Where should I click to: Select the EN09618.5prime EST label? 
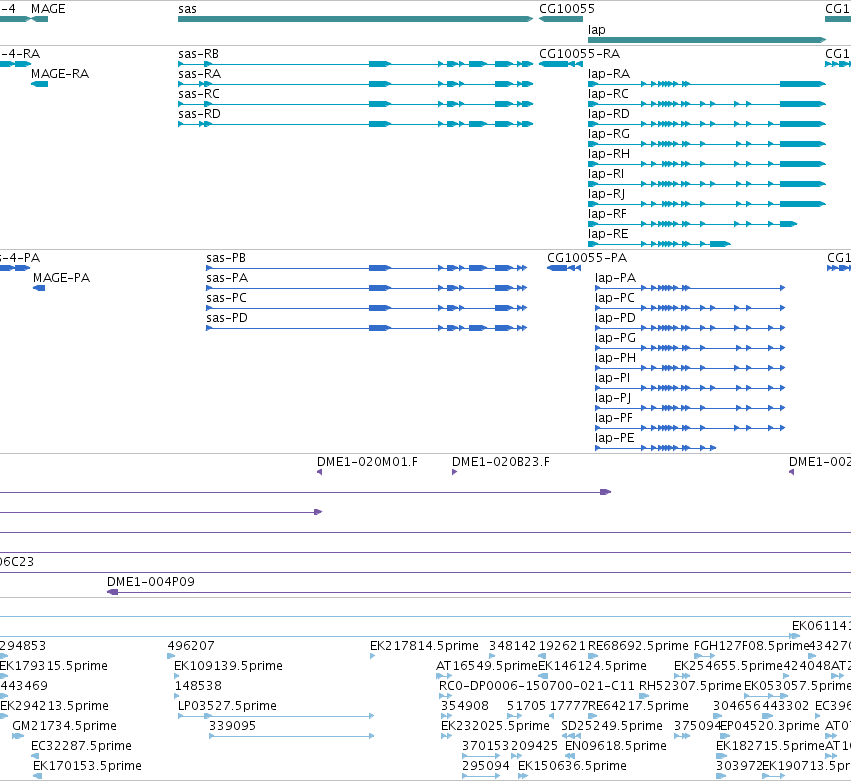tap(615, 746)
